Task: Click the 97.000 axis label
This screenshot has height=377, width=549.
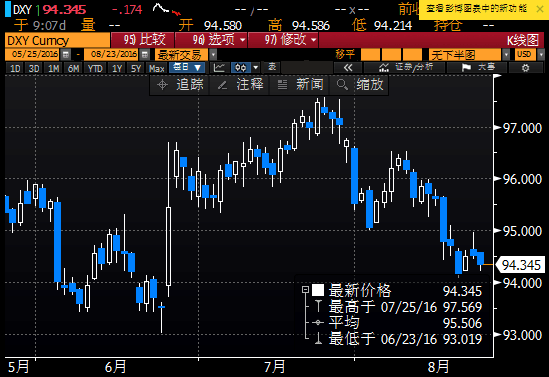Action: (522, 128)
